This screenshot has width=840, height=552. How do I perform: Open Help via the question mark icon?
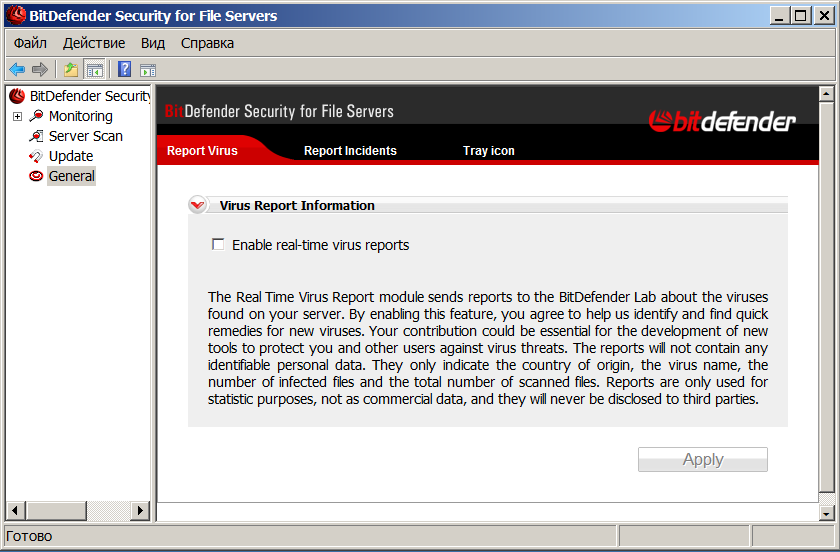click(124, 69)
